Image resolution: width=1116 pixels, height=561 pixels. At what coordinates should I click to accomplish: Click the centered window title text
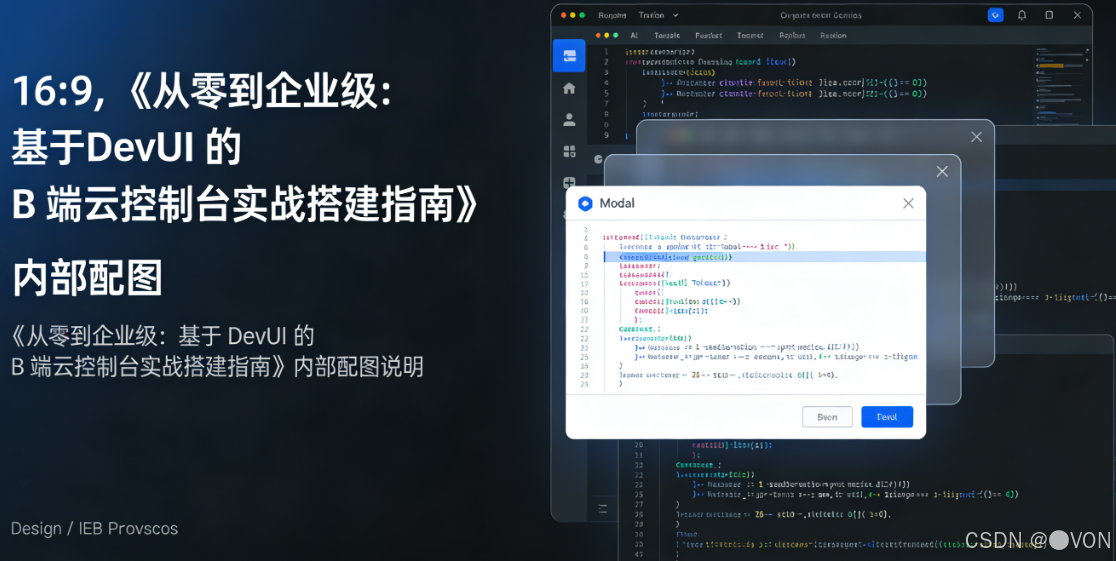click(x=821, y=15)
